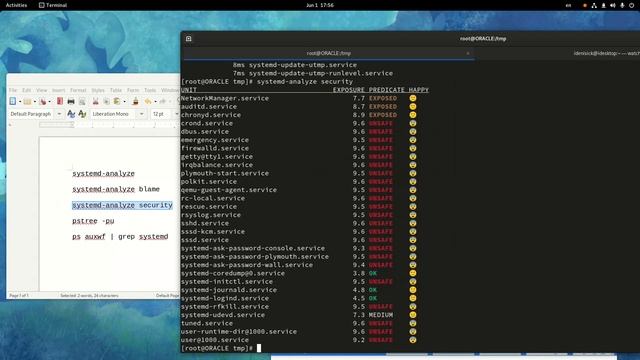
Task: Click the Cut scissors icon
Action: (x=96, y=101)
